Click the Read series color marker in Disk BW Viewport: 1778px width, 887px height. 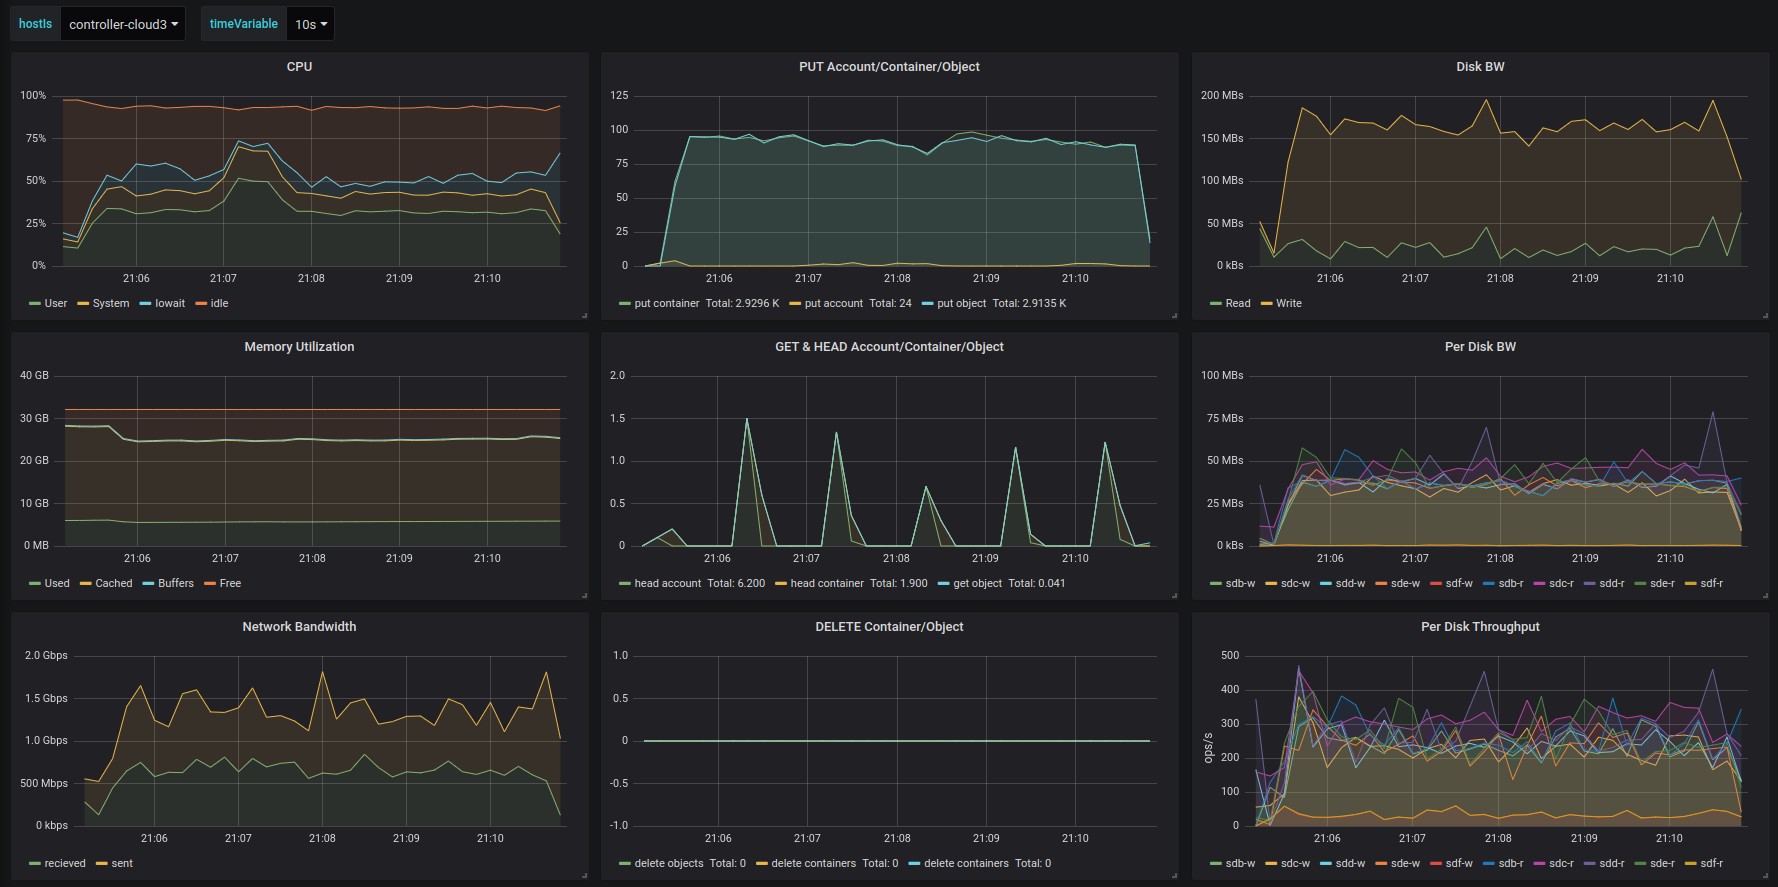pos(1215,304)
